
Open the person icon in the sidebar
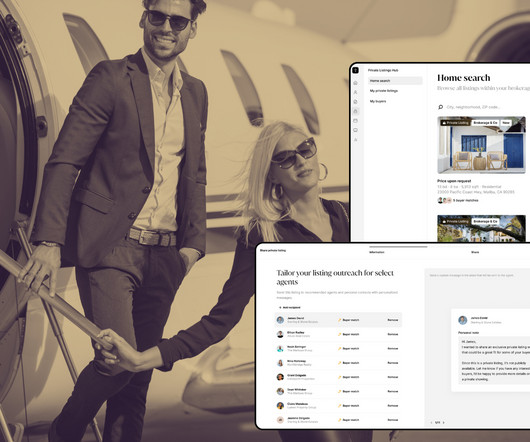tap(355, 92)
